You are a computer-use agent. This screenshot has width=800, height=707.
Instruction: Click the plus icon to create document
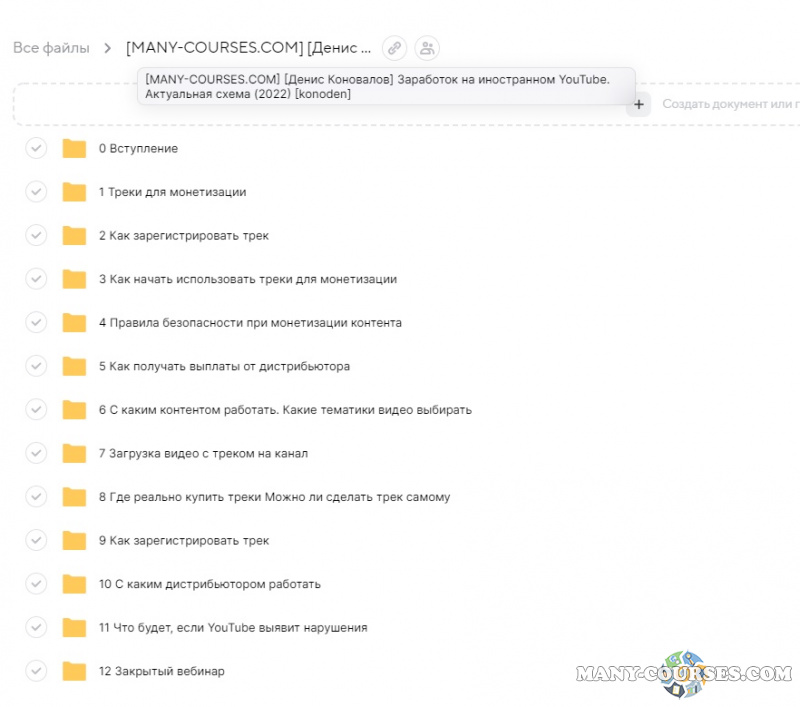pyautogui.click(x=639, y=104)
